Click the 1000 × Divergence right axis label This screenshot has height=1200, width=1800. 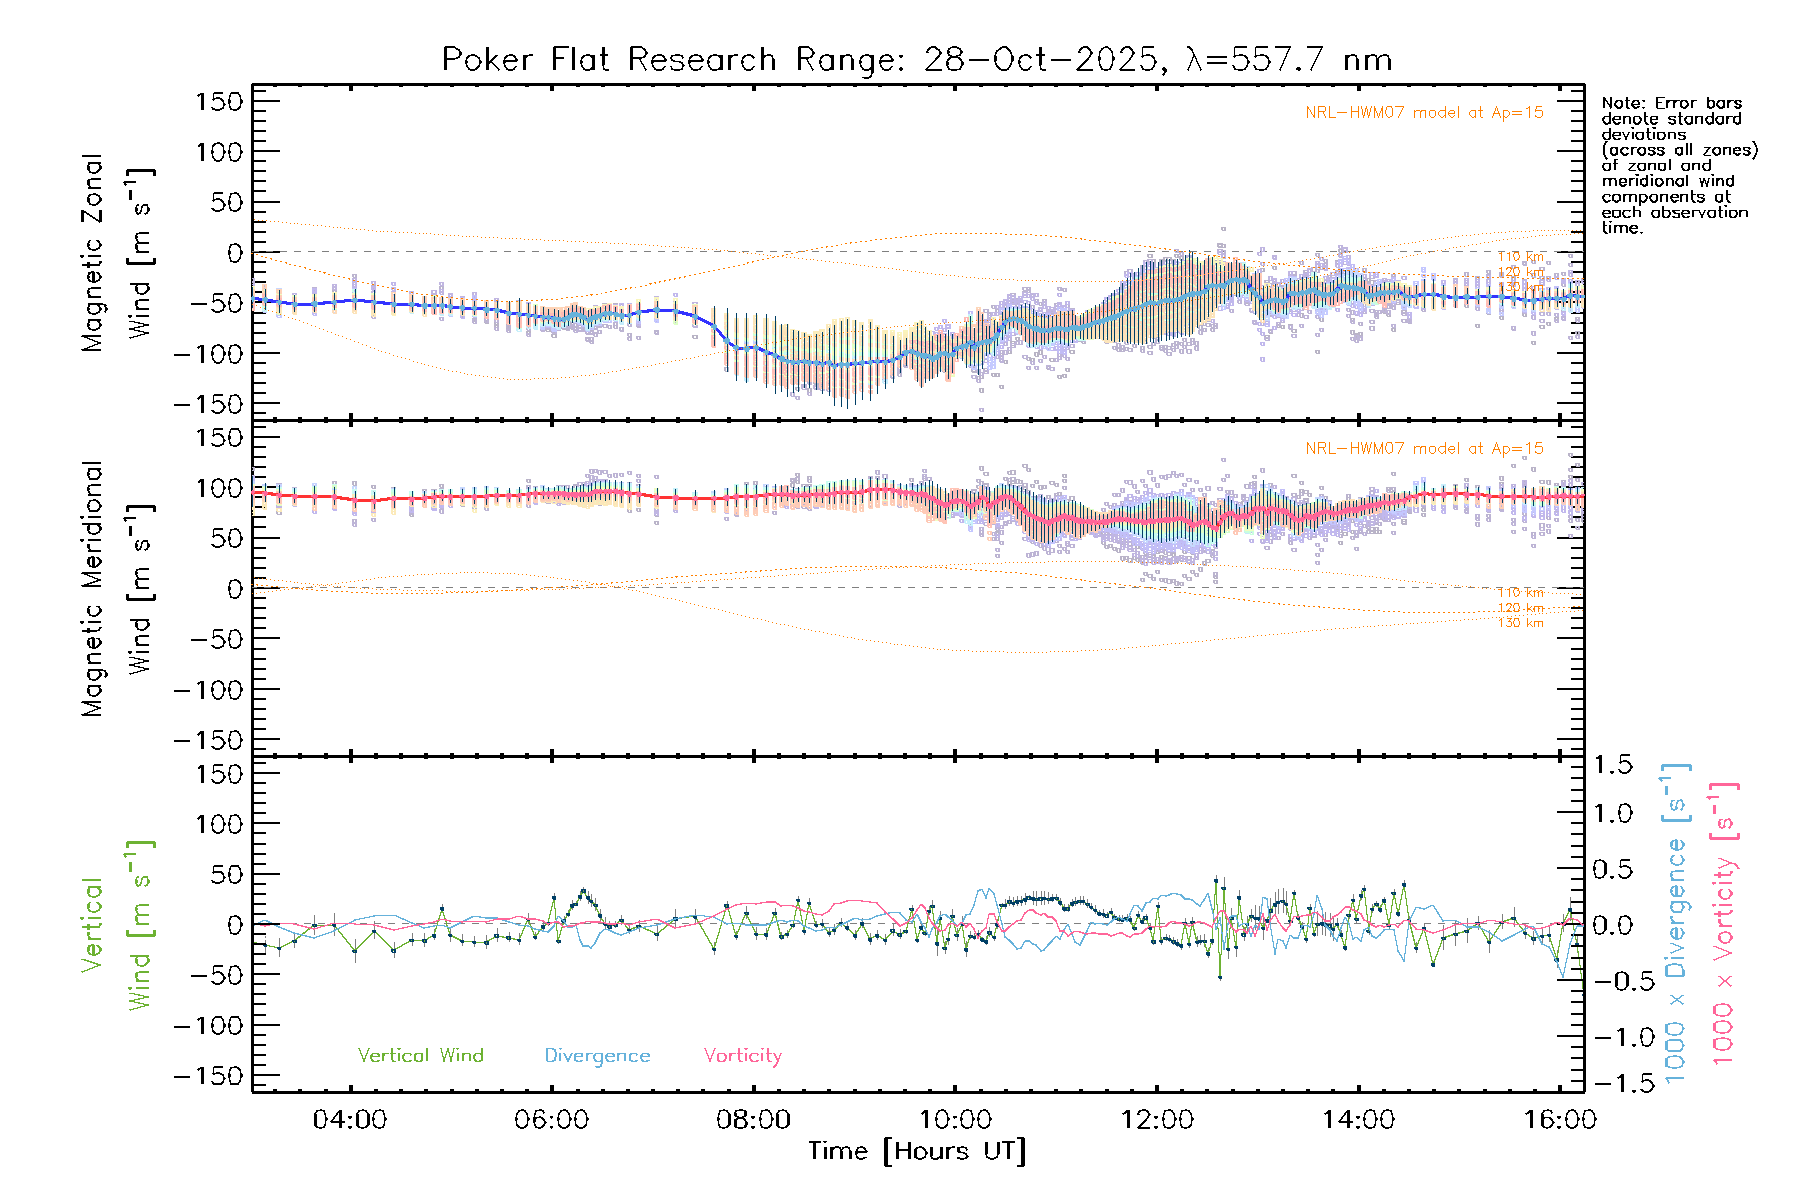point(1676,923)
